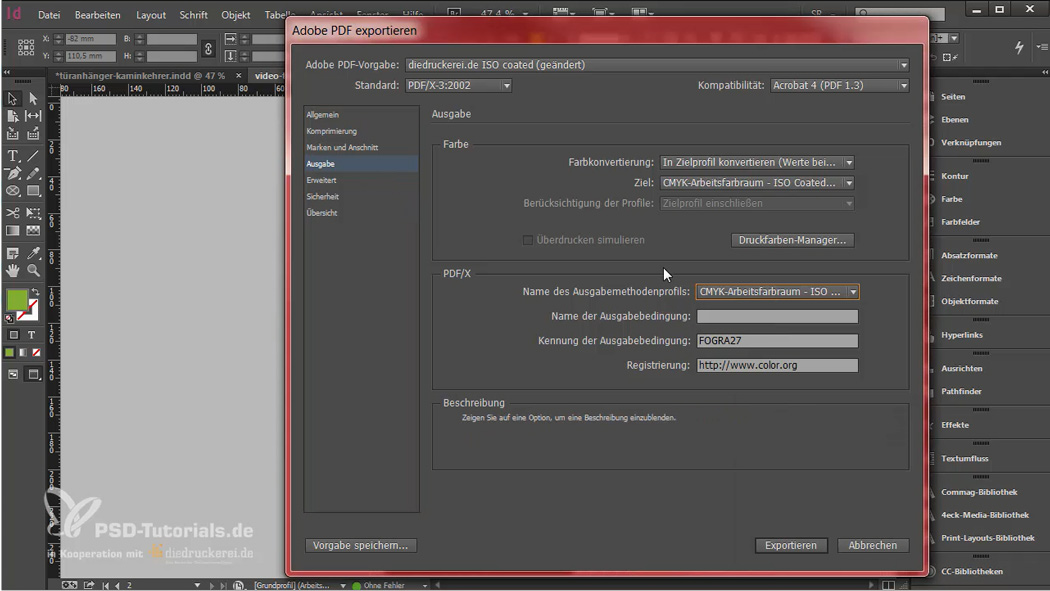This screenshot has width=1050, height=591.
Task: Open the page number dropdown in status bar
Action: coord(197,585)
